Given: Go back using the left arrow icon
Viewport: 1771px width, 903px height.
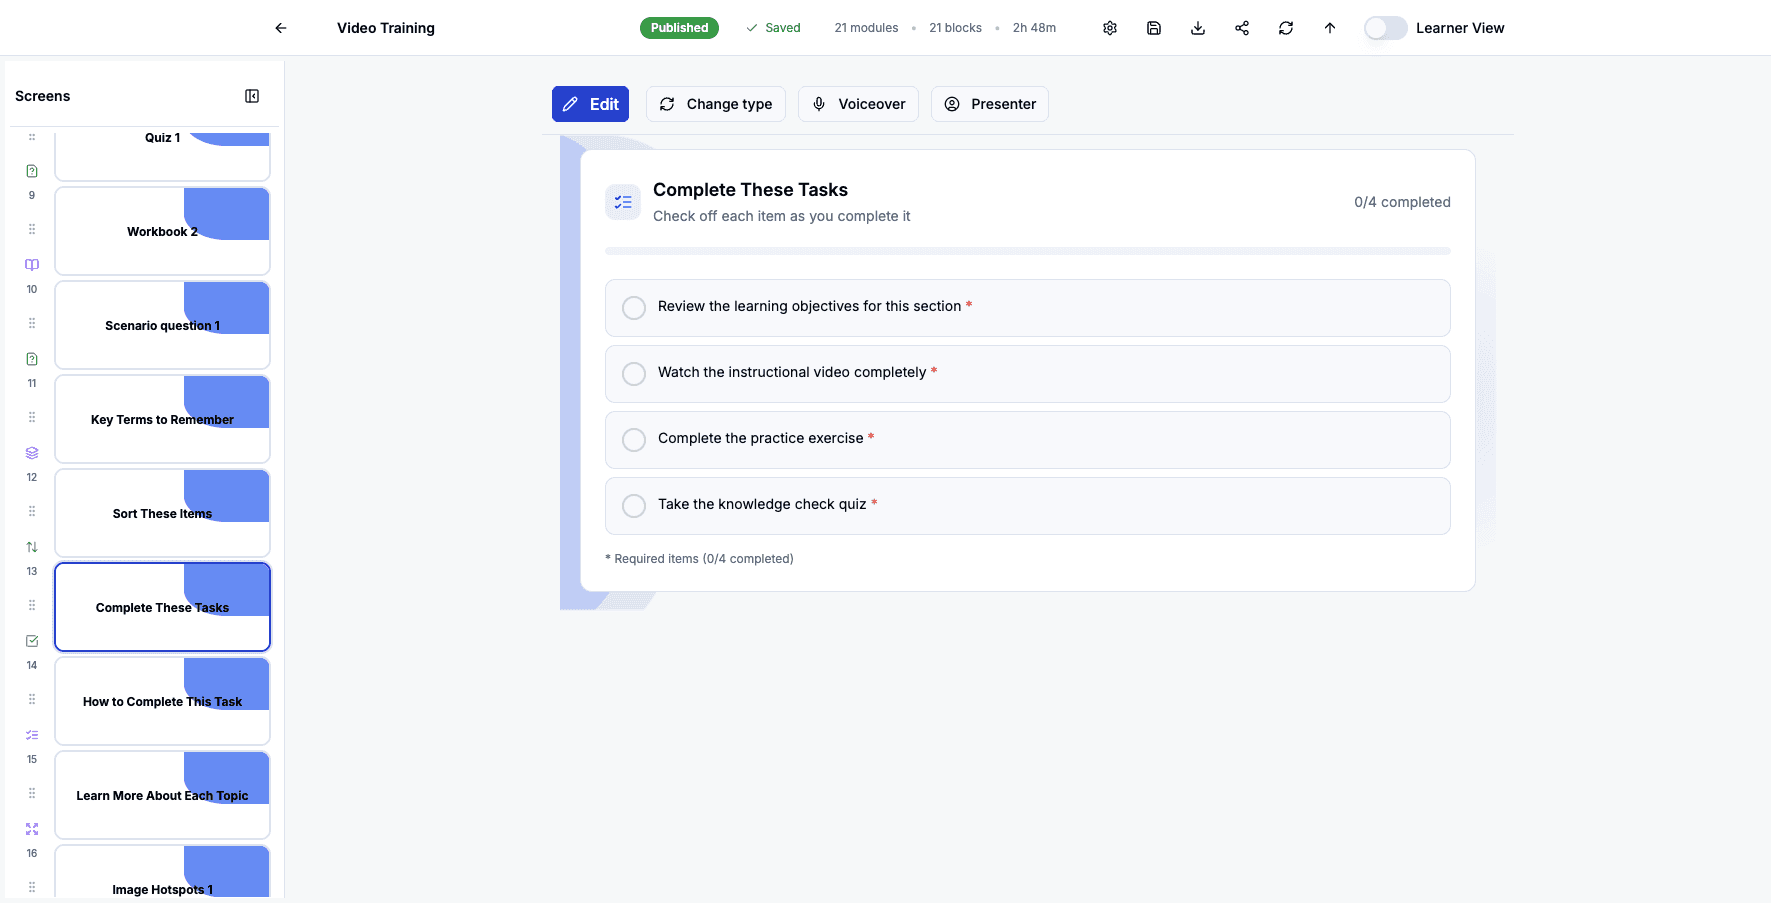Looking at the screenshot, I should (281, 28).
